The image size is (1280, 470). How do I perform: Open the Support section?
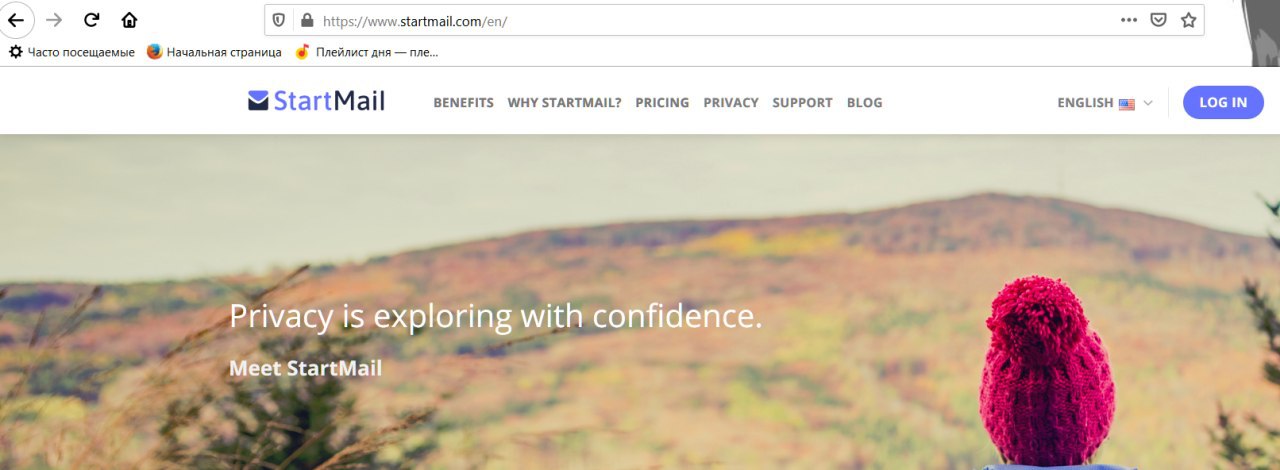[802, 103]
